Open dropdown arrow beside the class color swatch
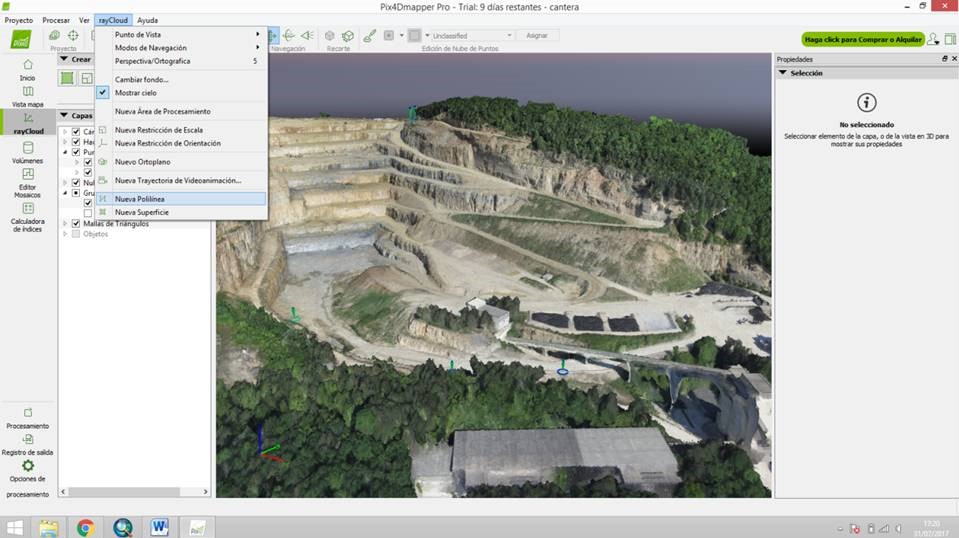 click(427, 35)
